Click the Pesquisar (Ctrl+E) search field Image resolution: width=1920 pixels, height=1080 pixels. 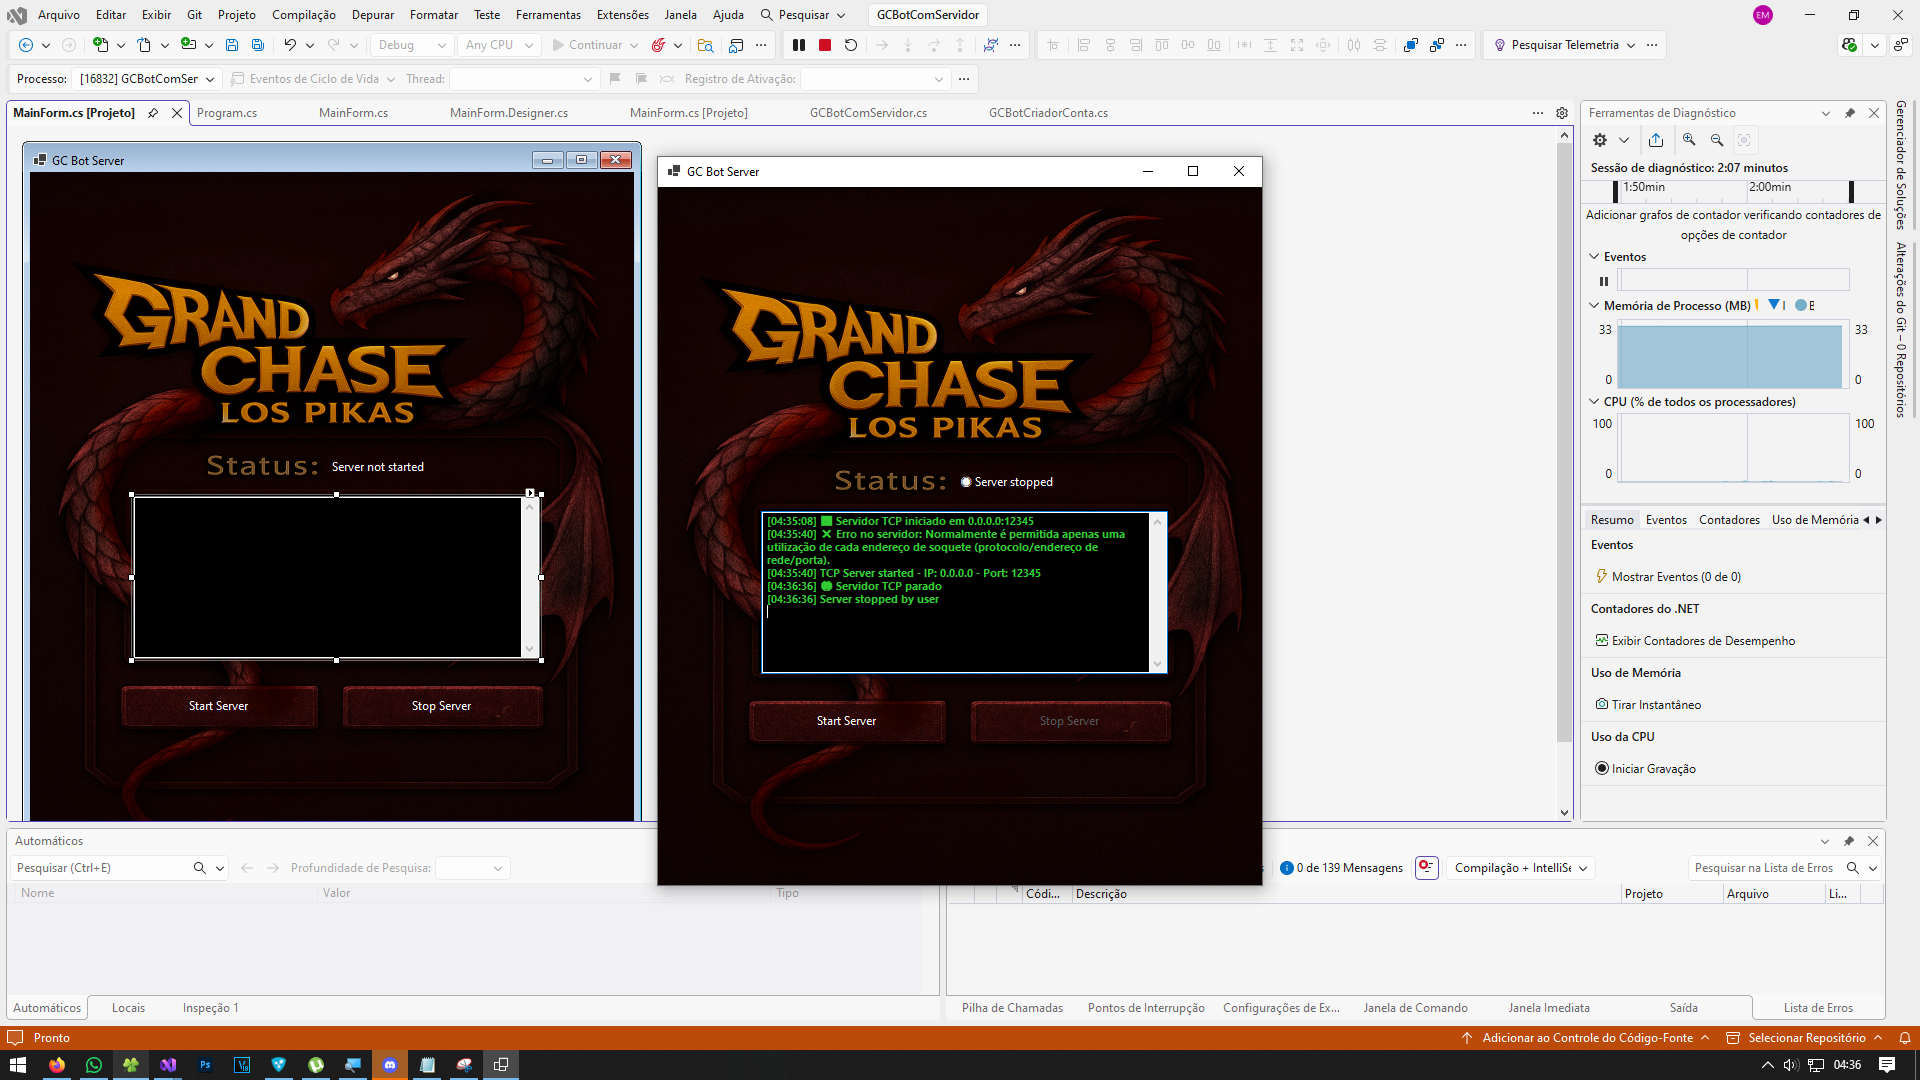pos(100,868)
